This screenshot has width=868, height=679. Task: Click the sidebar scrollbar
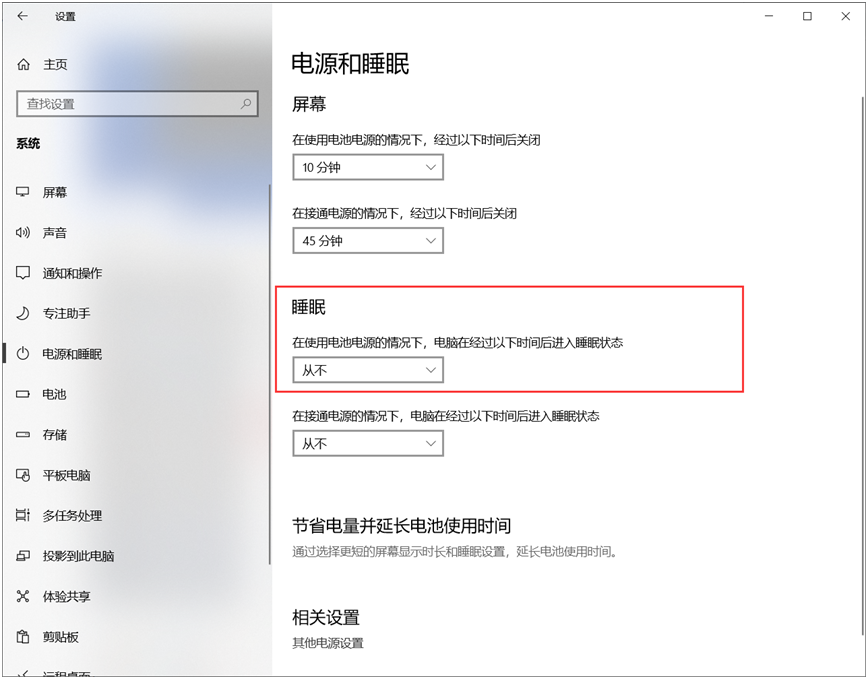point(270,374)
